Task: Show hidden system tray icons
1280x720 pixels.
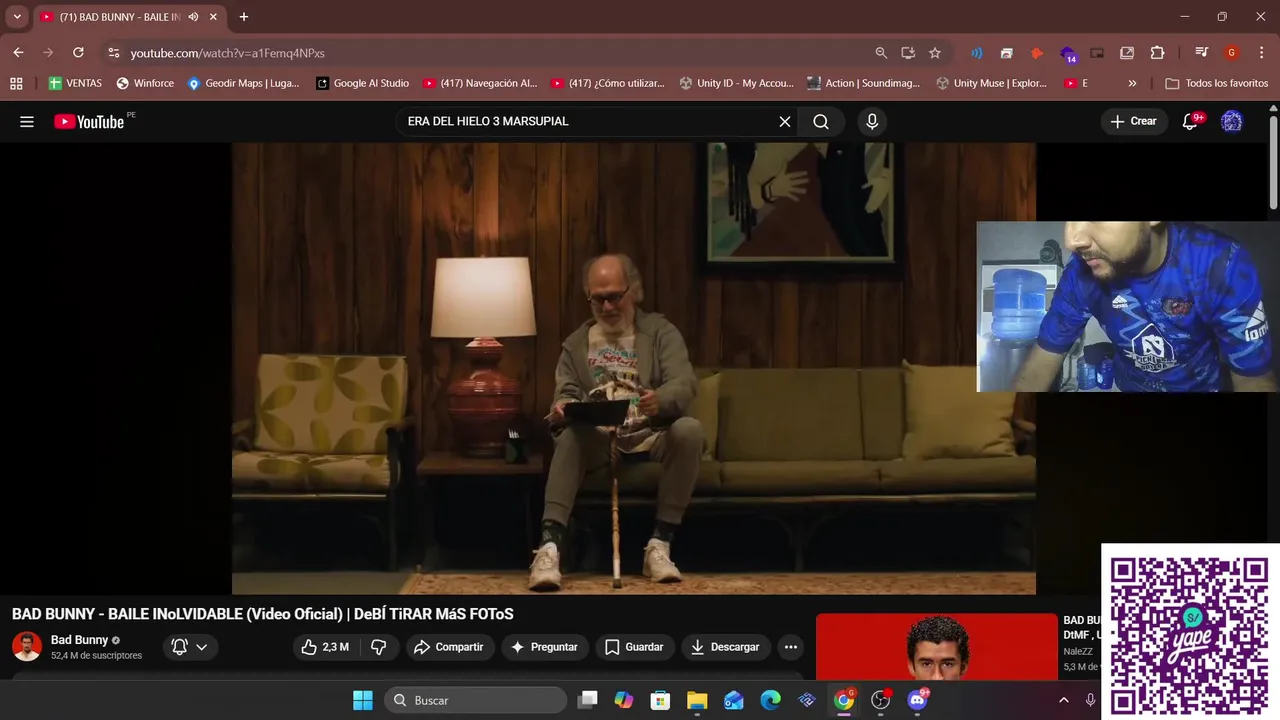Action: coord(1063,700)
